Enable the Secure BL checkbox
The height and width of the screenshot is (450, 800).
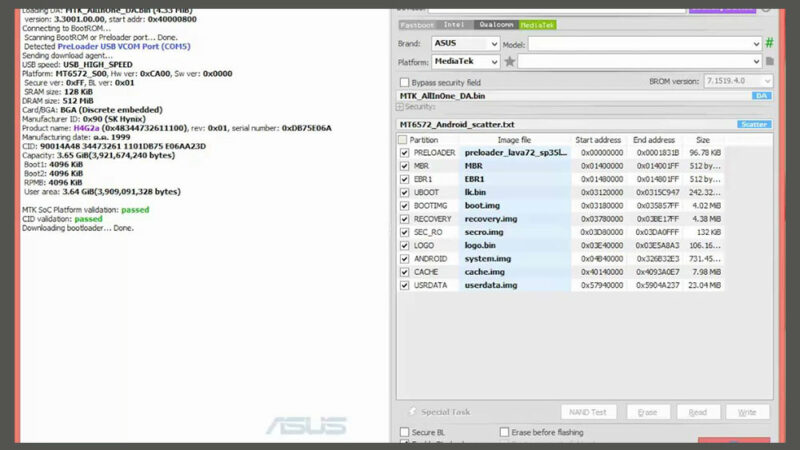coord(405,432)
